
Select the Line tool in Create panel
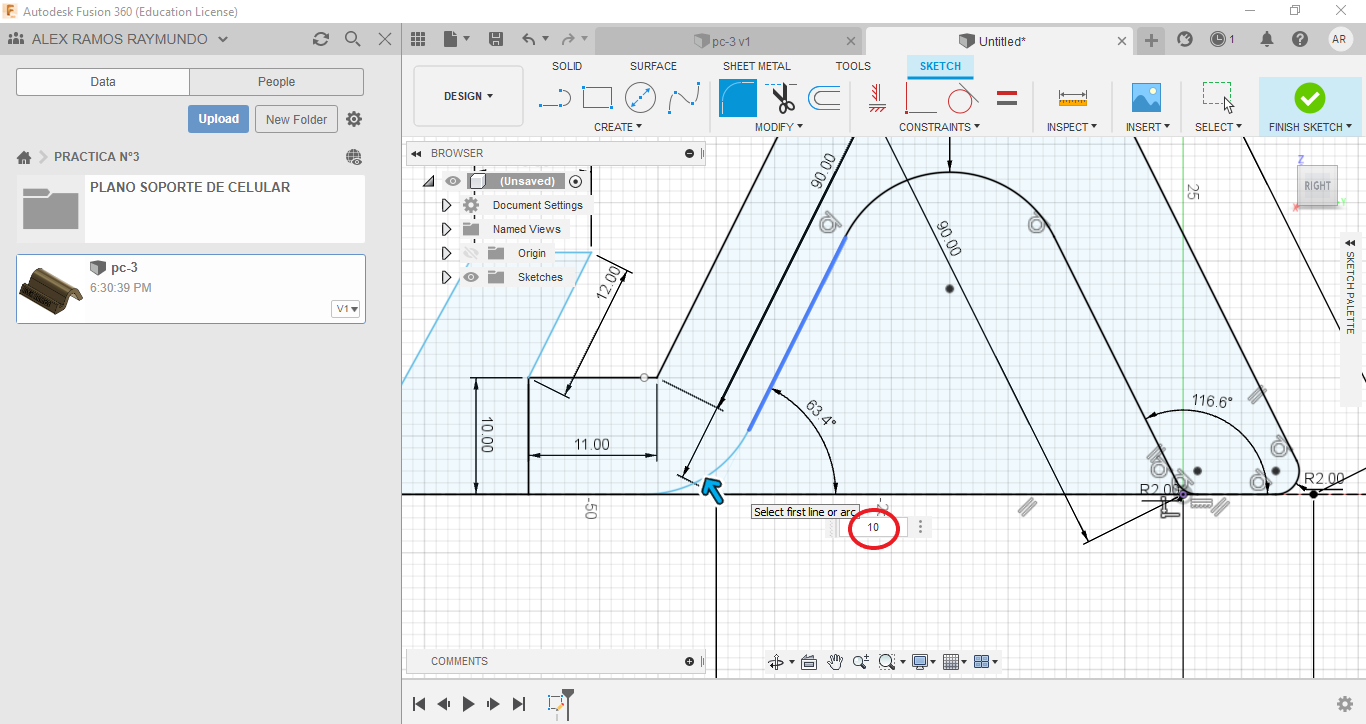(x=554, y=98)
